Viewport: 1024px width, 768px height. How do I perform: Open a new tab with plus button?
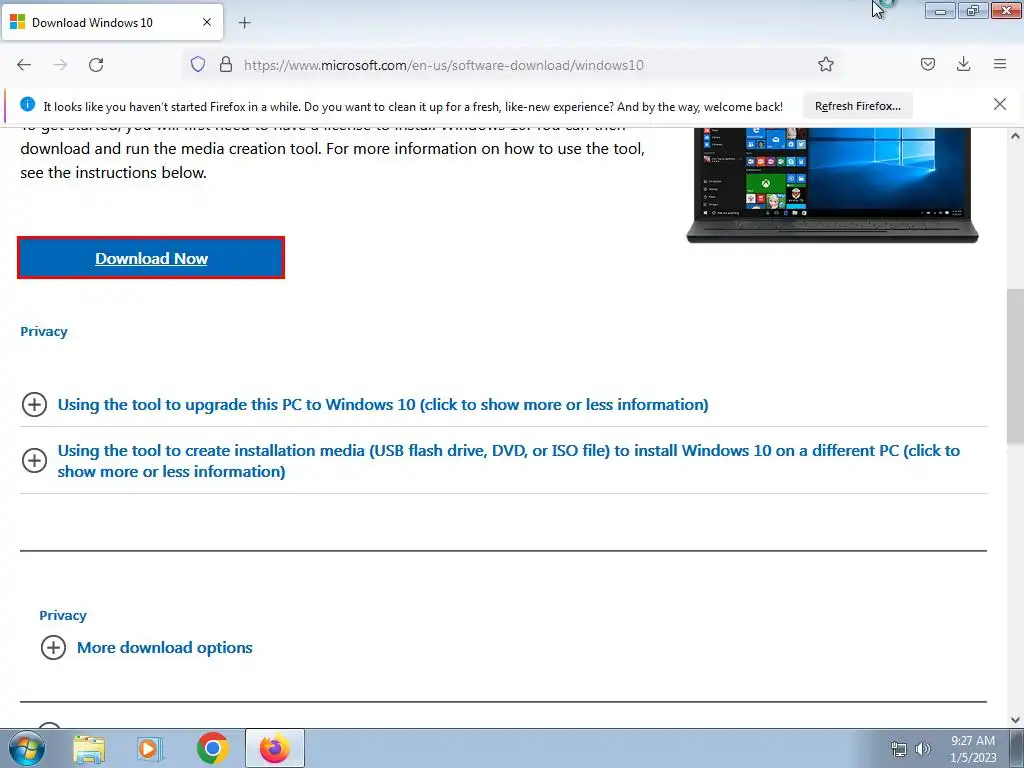click(x=244, y=23)
